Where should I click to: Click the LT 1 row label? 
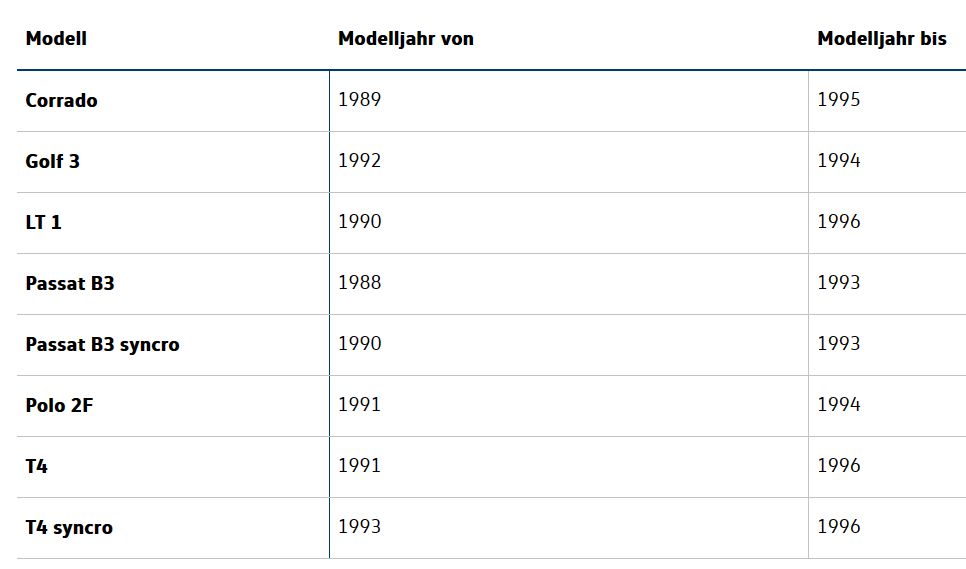click(44, 222)
